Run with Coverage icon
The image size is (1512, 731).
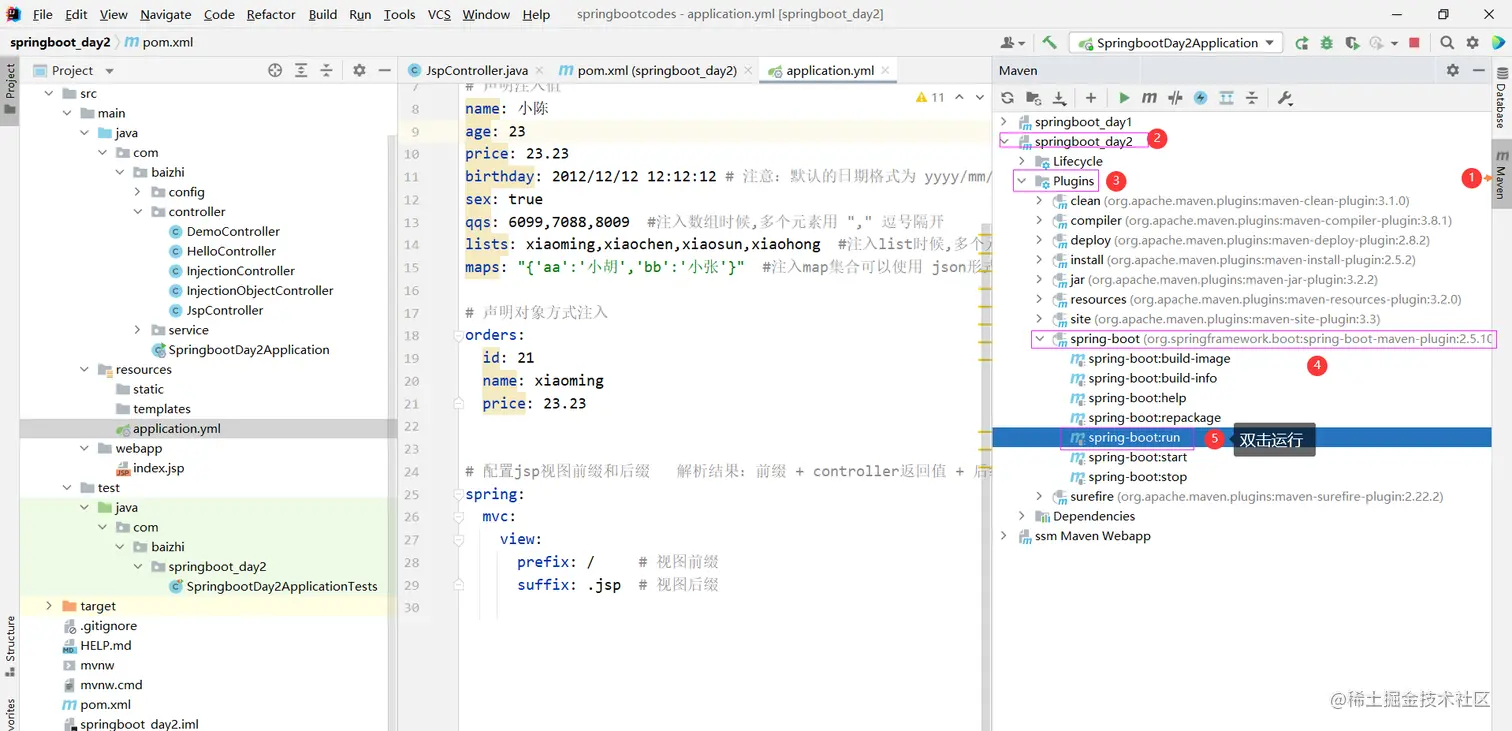1352,43
